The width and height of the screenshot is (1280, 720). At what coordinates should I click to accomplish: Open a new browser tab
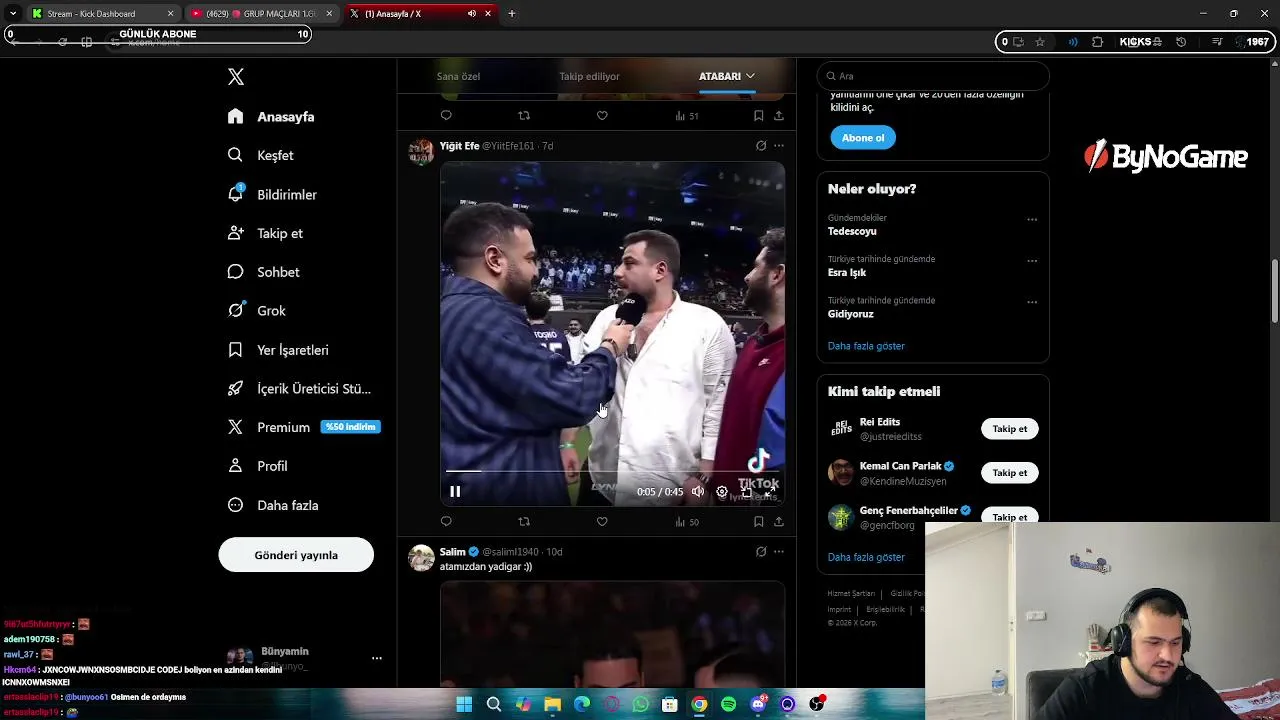(512, 14)
